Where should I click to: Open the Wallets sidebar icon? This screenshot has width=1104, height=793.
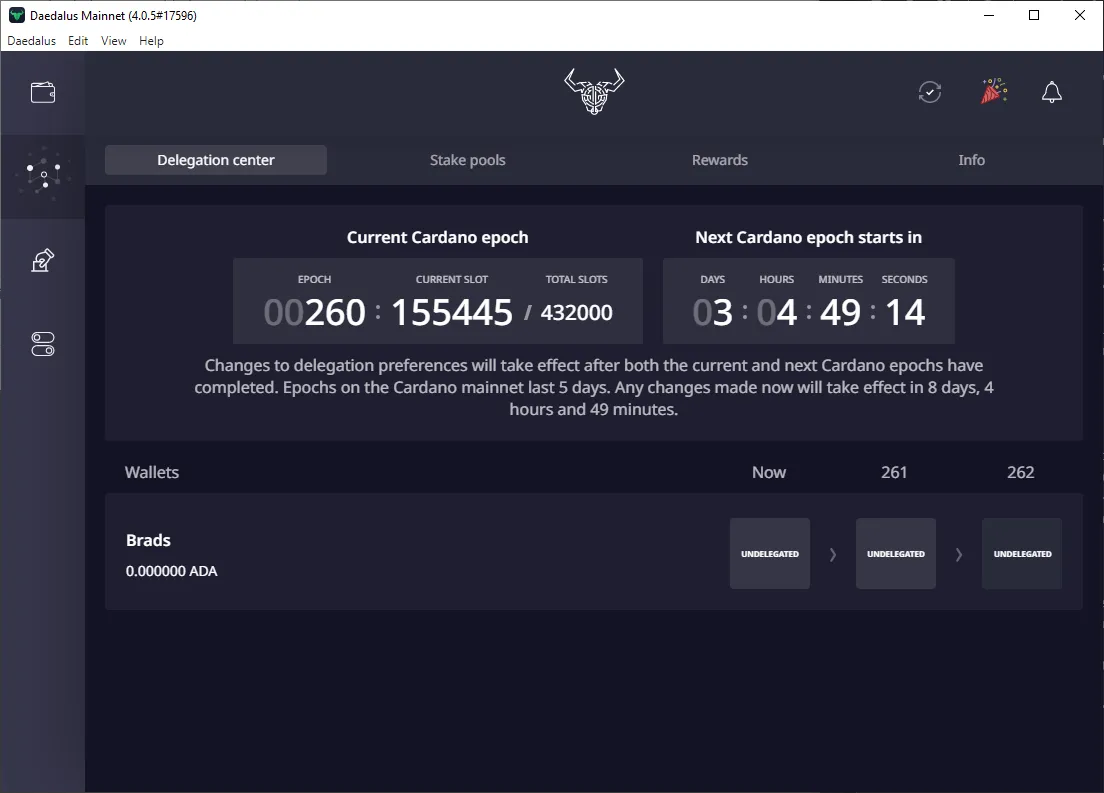(43, 92)
